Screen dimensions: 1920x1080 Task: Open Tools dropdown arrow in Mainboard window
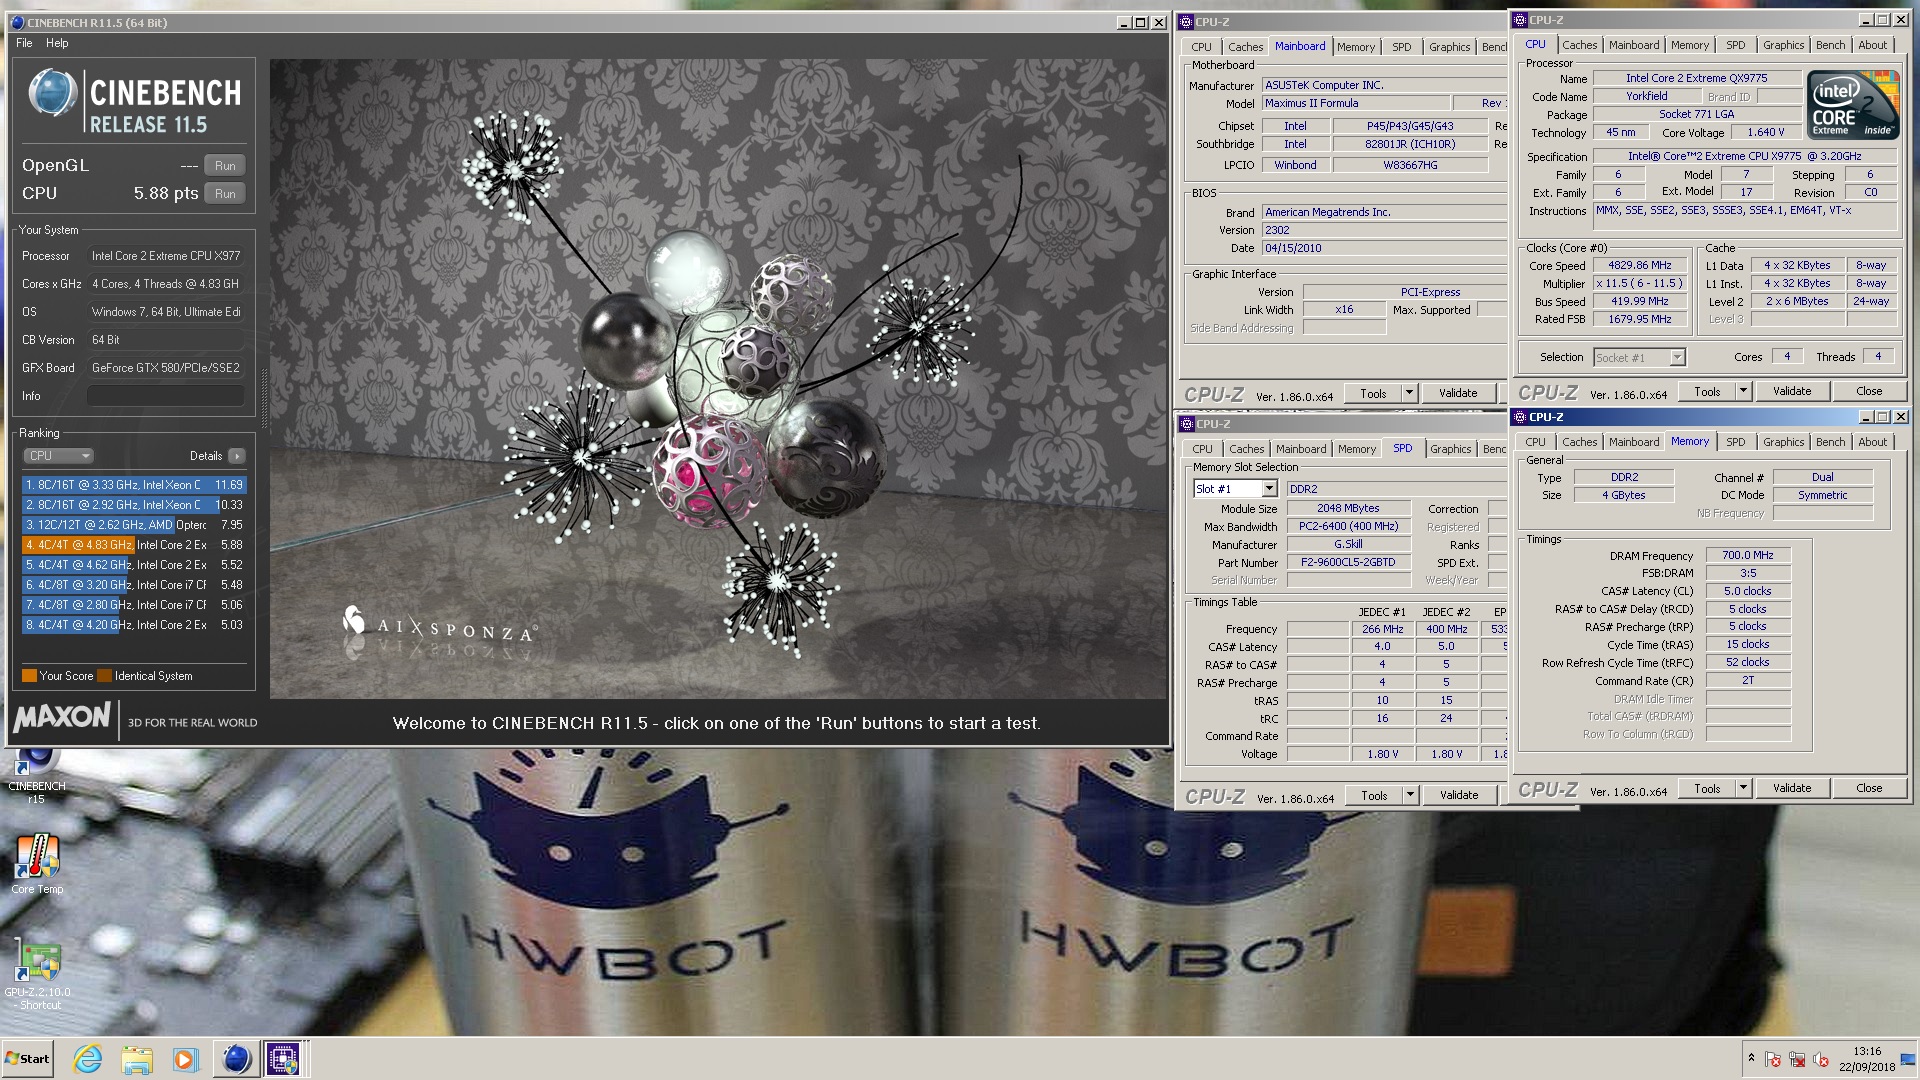pyautogui.click(x=1409, y=394)
